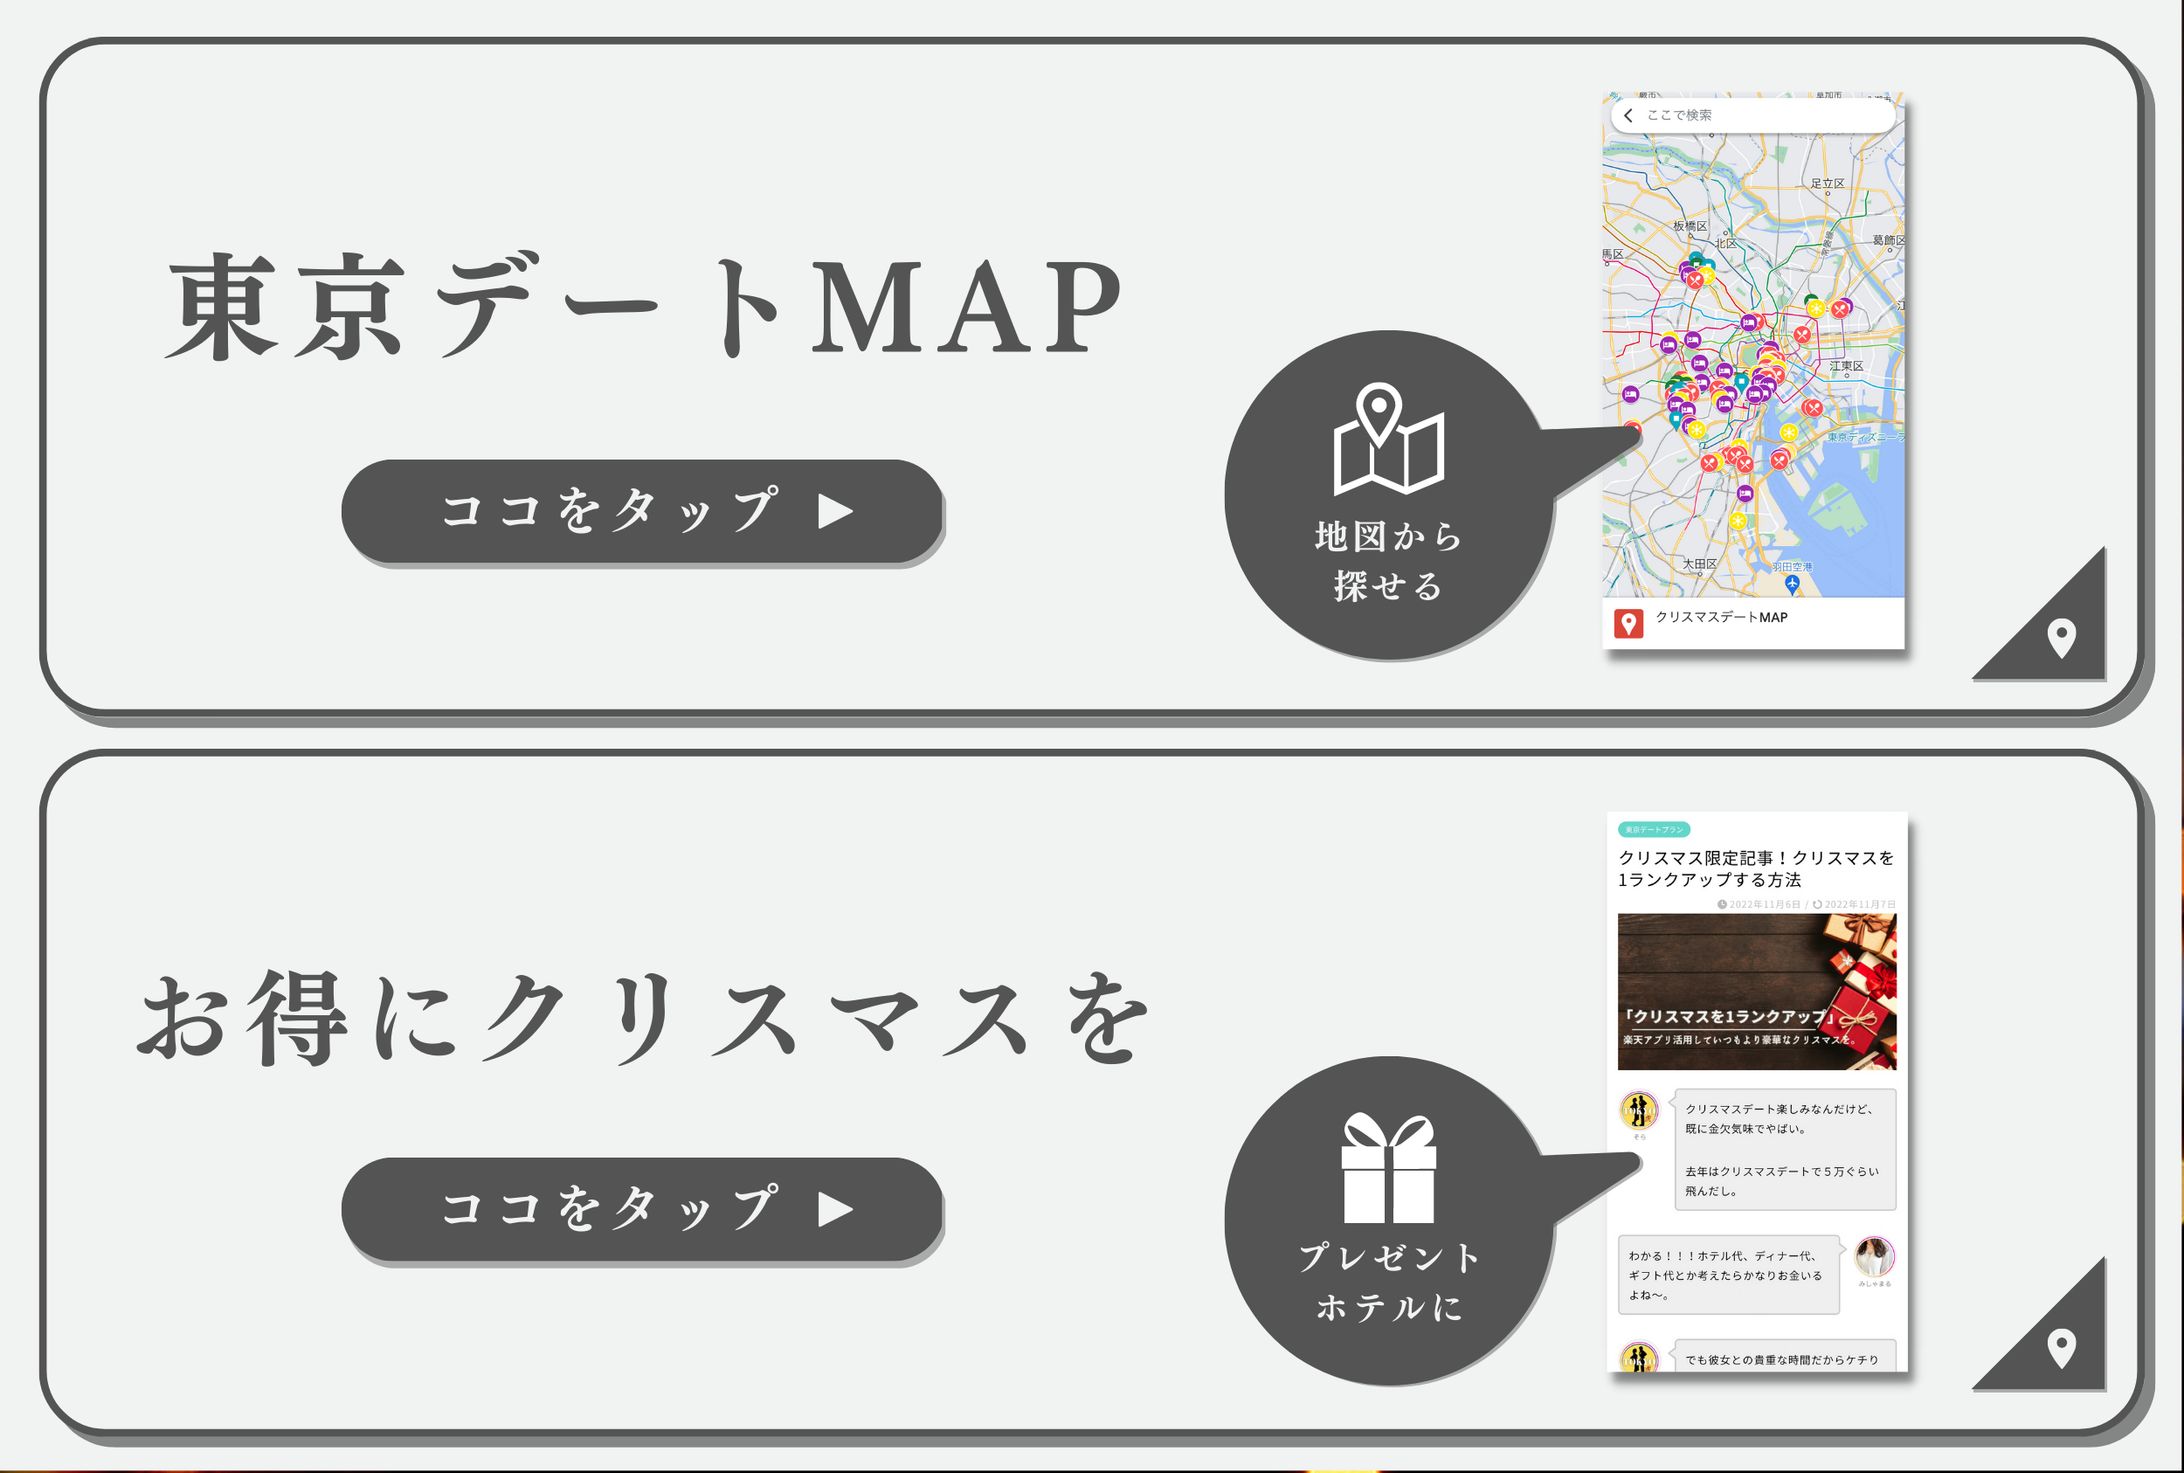Click the gift boxes article banner image

(1757, 991)
